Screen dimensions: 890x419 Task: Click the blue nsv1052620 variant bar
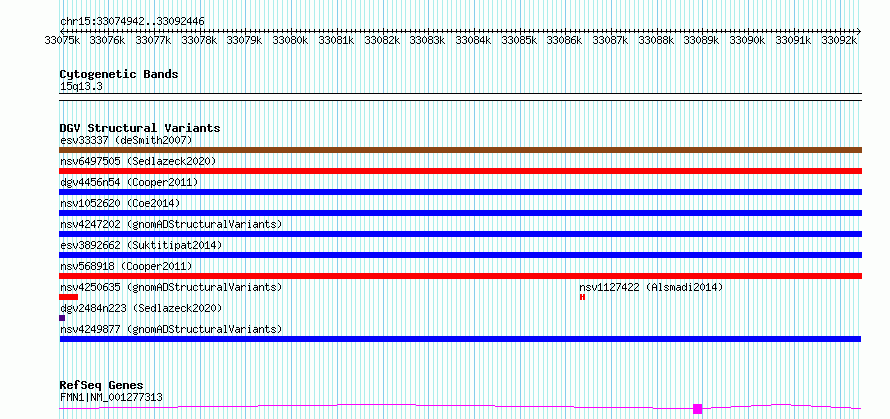(x=460, y=213)
